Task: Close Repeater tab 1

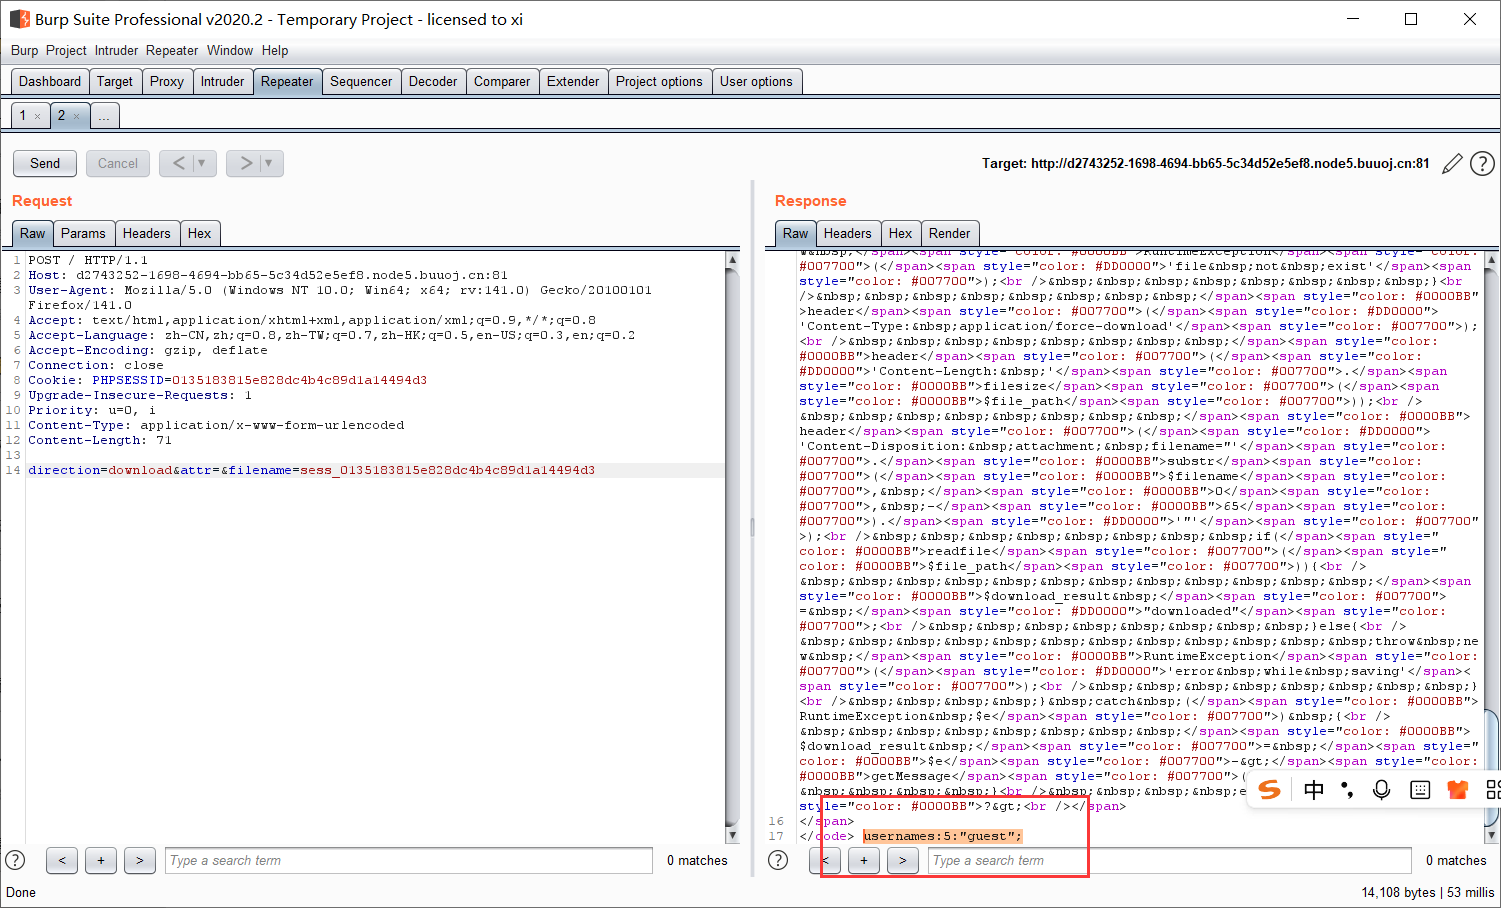Action: pos(38,117)
